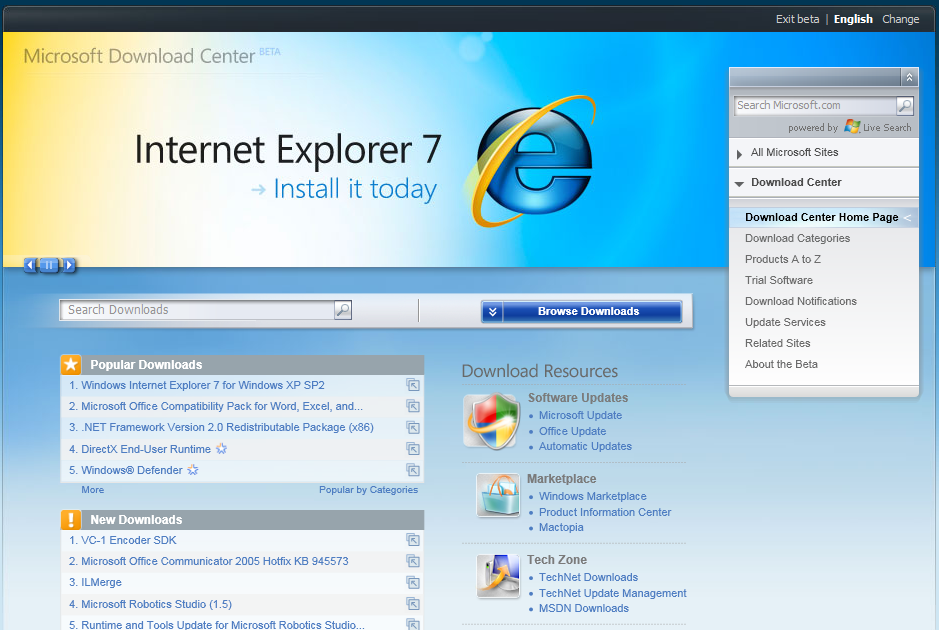Click Exit beta at the top bar

797,19
